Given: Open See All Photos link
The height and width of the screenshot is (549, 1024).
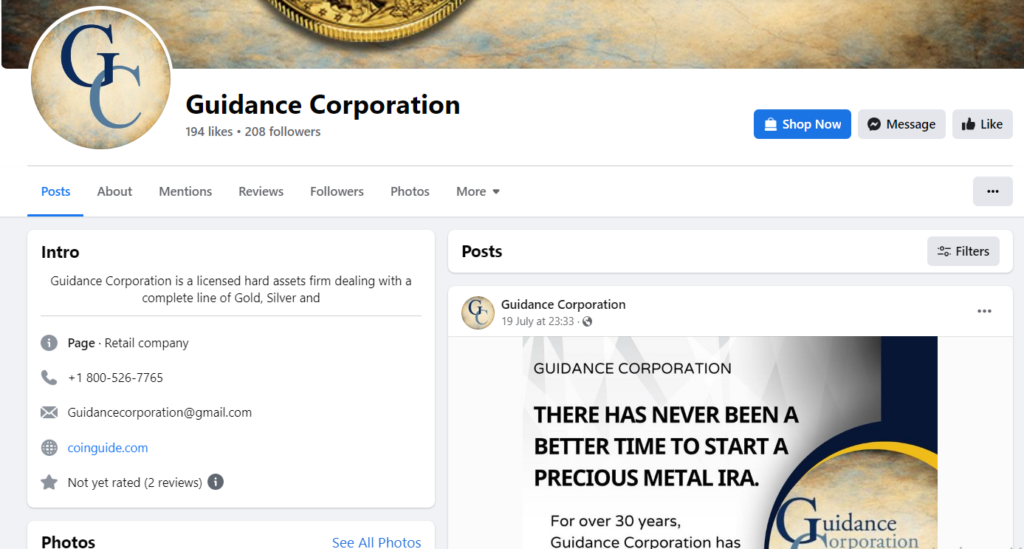Looking at the screenshot, I should coord(376,542).
